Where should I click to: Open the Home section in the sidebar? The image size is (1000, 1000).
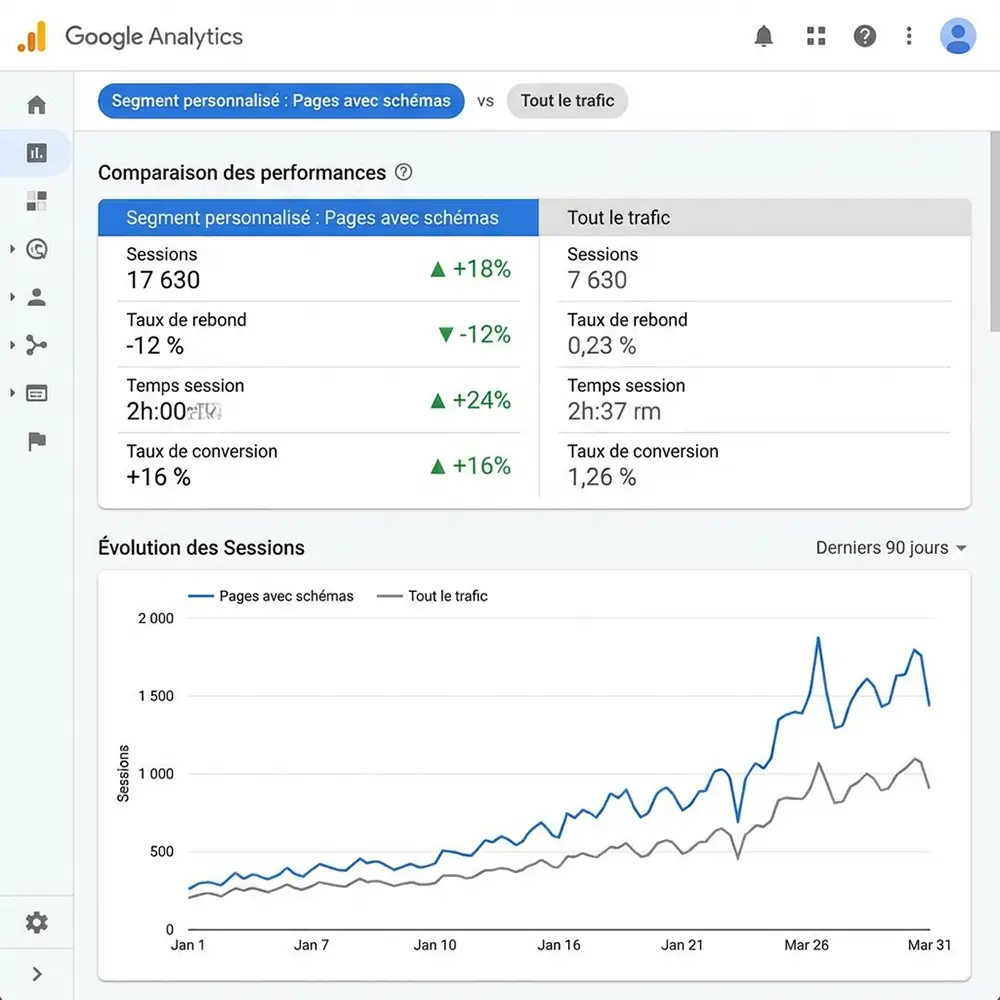coord(36,104)
